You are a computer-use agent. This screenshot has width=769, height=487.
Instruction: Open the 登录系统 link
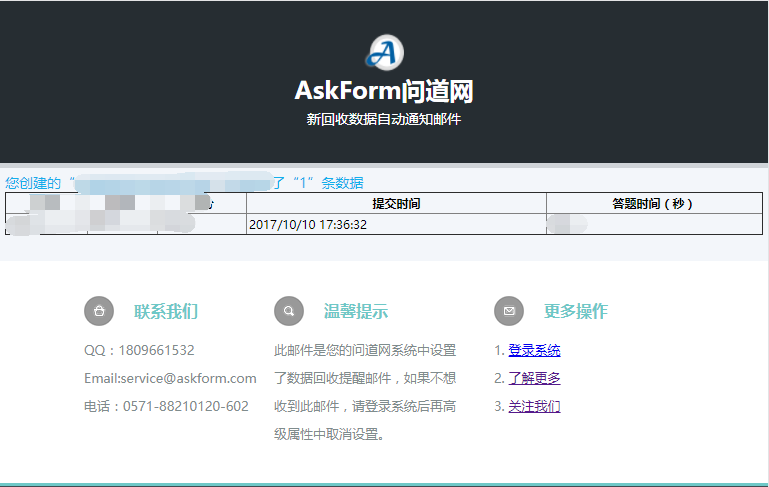[534, 350]
